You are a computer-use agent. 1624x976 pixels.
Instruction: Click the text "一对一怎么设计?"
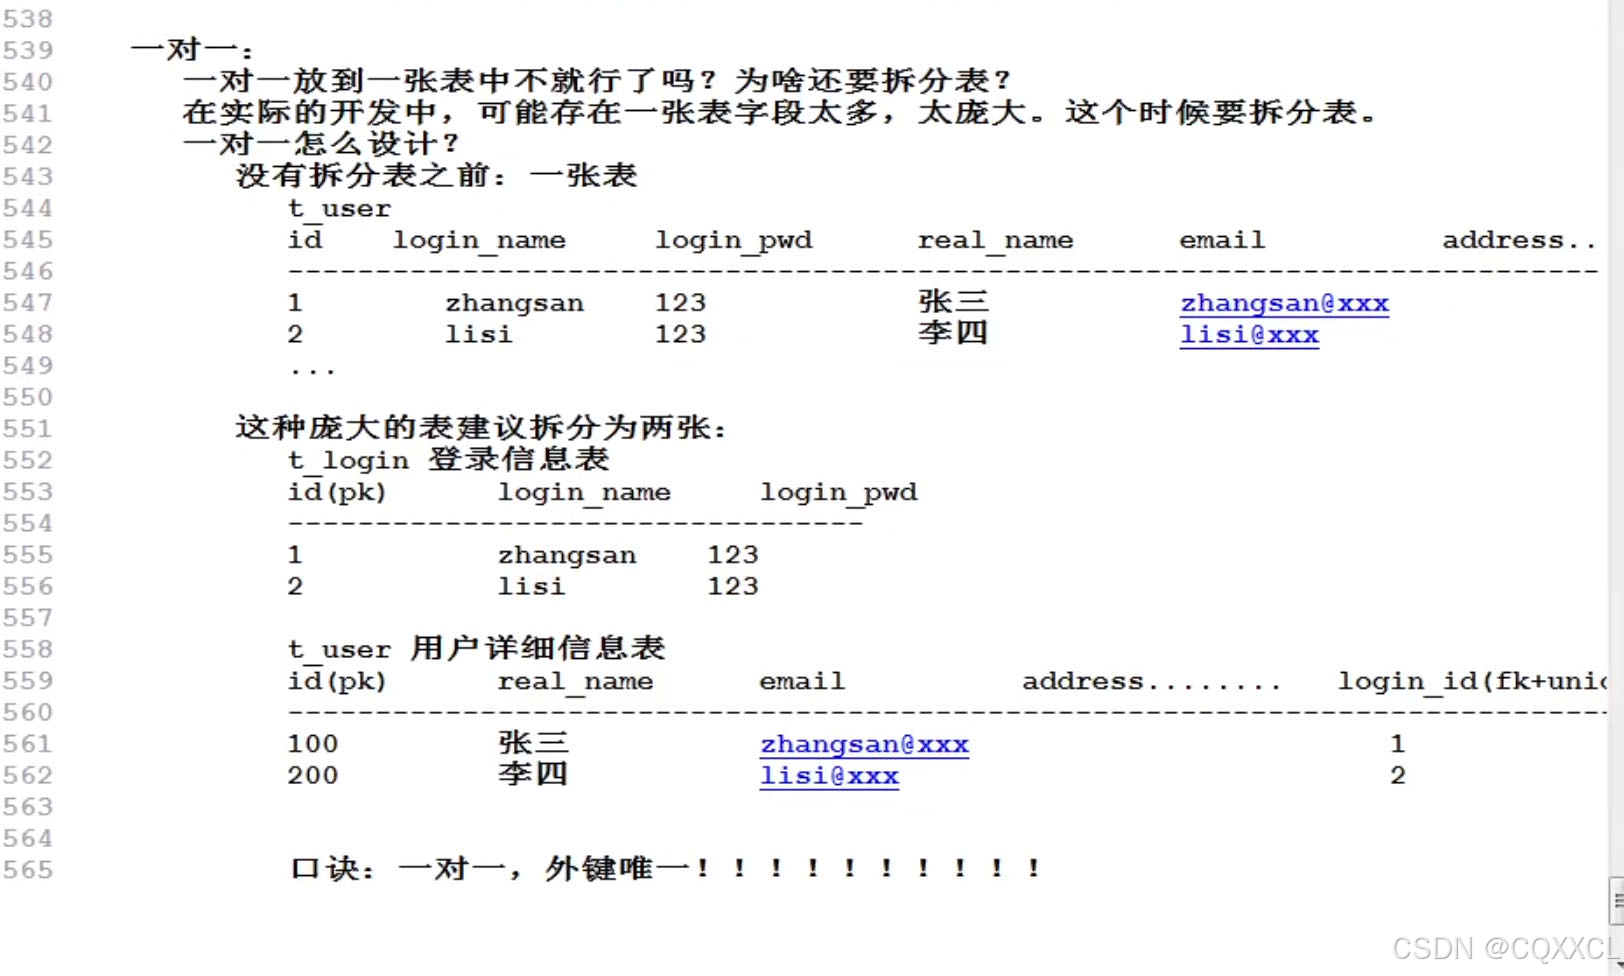(x=321, y=144)
